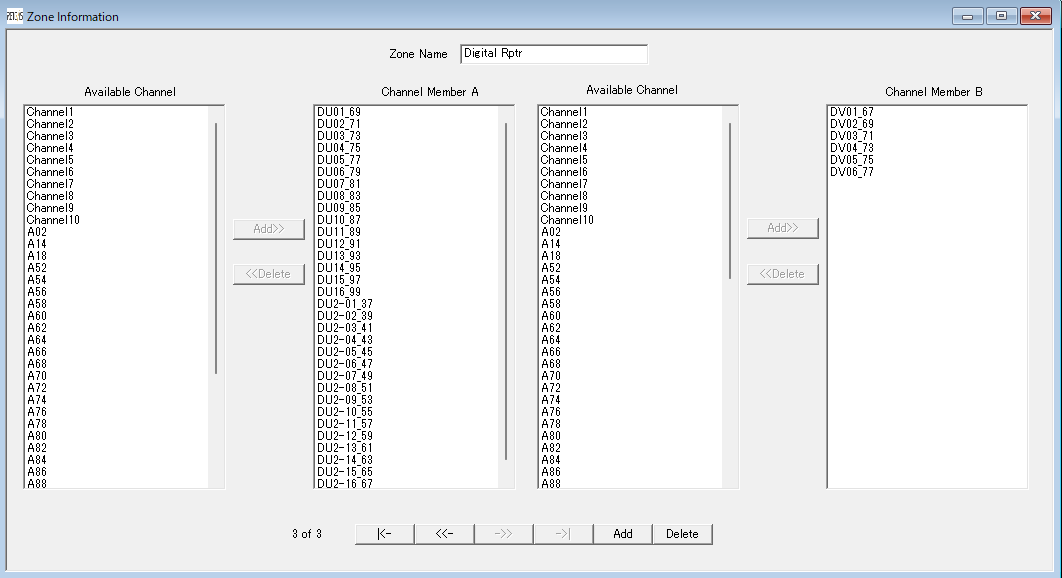
Task: Click the Channel Member A list scrollbar
Action: click(506, 290)
